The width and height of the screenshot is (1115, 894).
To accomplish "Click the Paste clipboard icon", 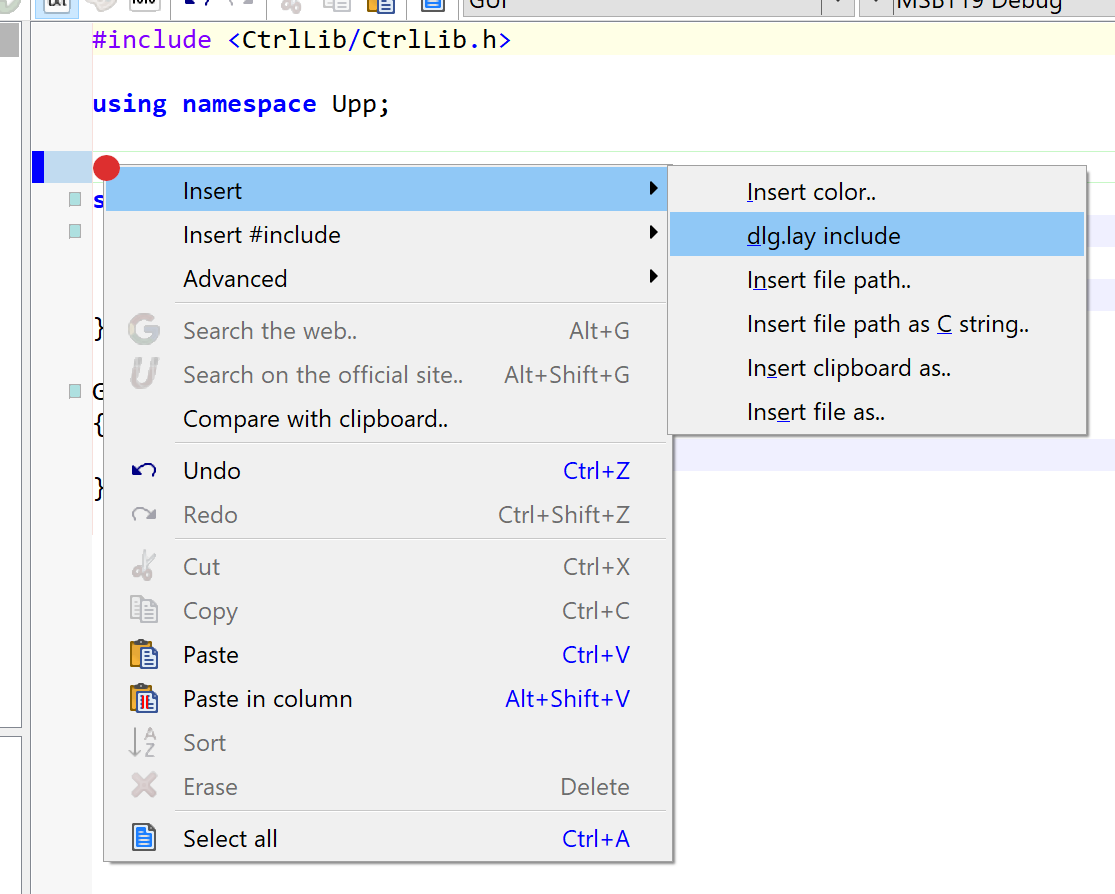I will 144,655.
